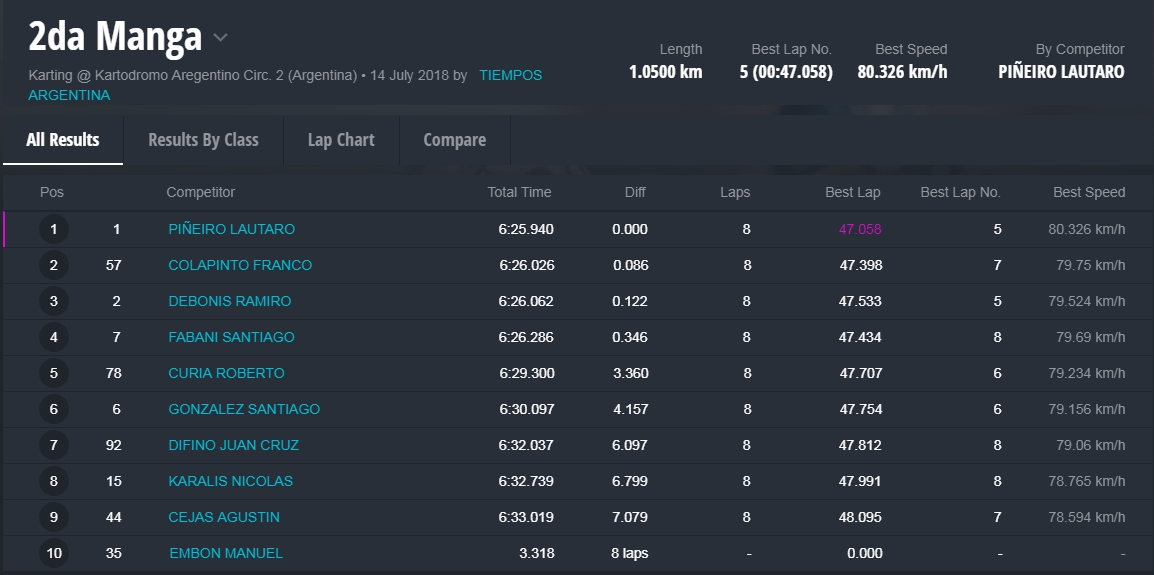View CURIA ROBERTO's competitor page
This screenshot has width=1154, height=575.
pyautogui.click(x=226, y=373)
